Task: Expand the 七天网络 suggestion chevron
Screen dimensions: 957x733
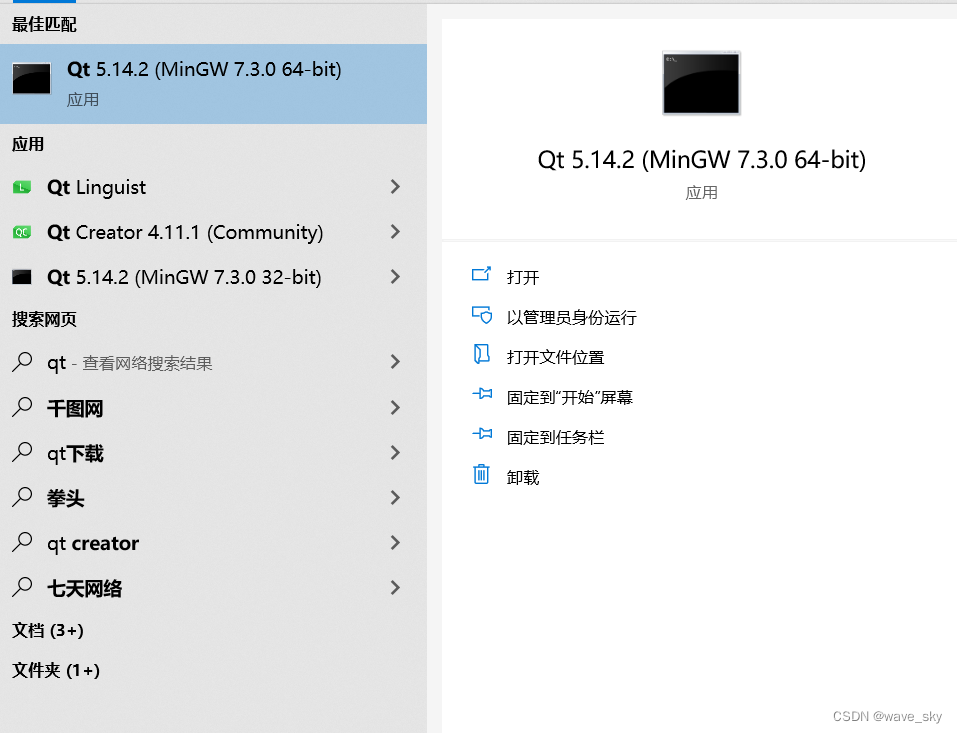Action: pyautogui.click(x=395, y=588)
